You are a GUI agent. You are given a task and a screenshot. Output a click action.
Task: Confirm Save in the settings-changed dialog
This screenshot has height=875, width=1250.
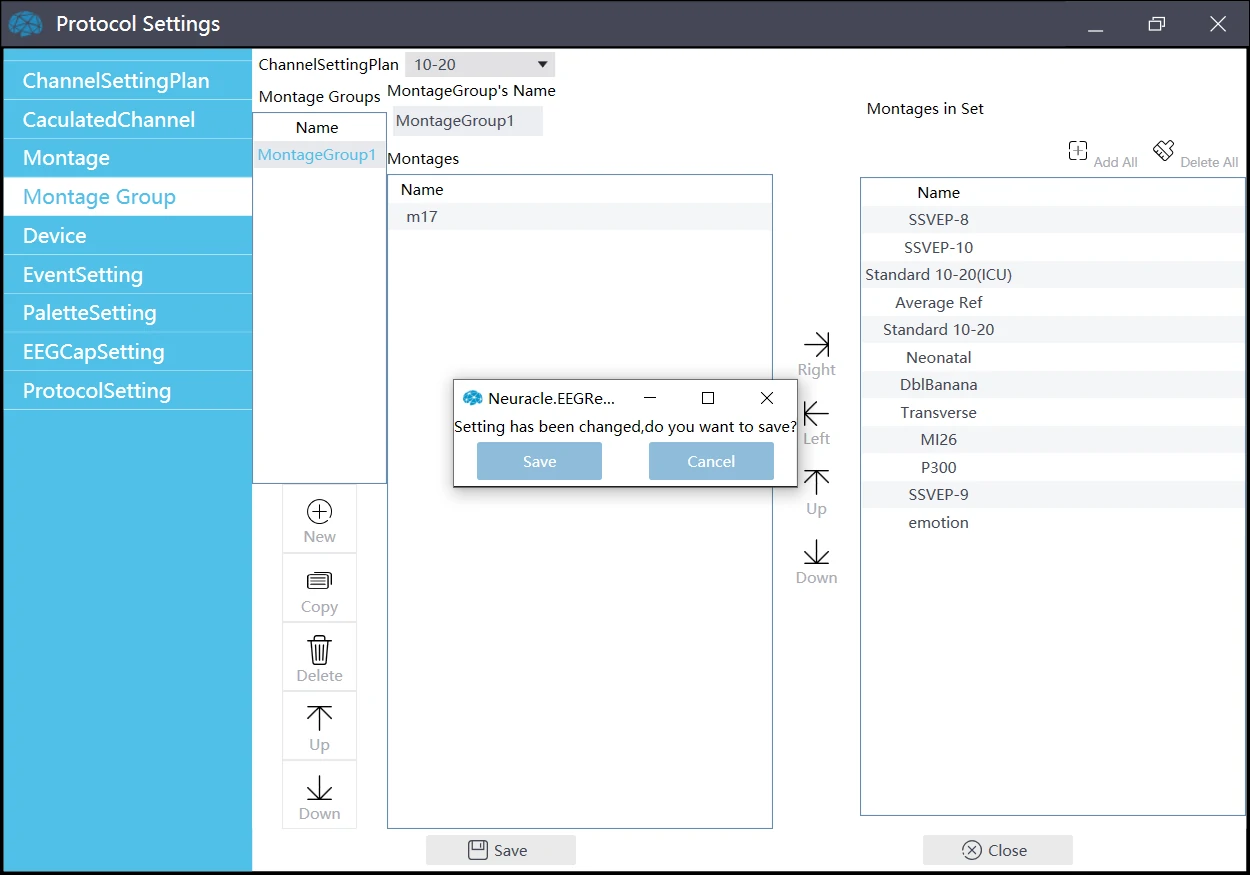pyautogui.click(x=539, y=461)
